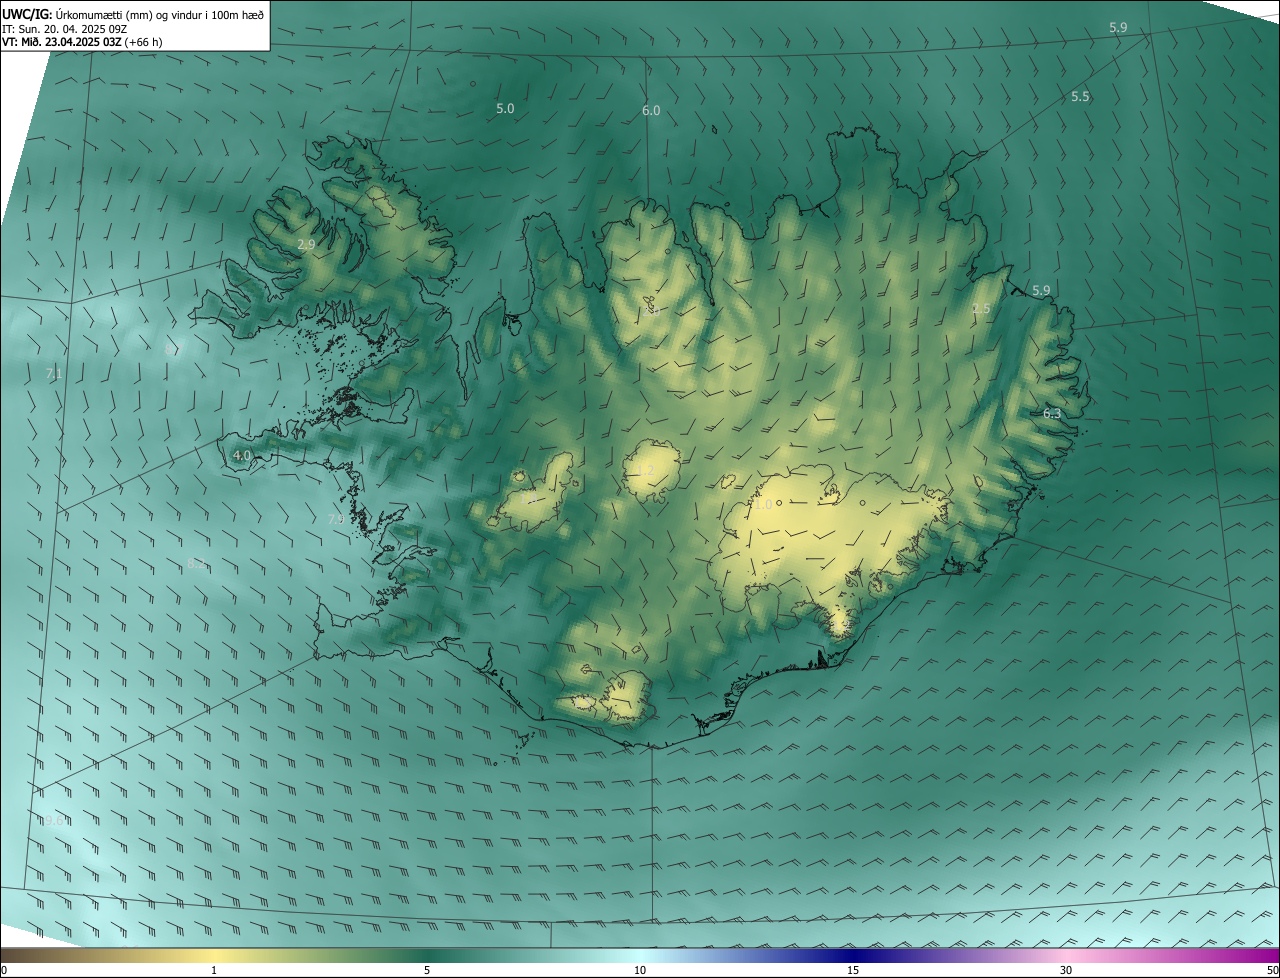Click the colorbar tick label 1
The image size is (1280, 978).
click(214, 970)
